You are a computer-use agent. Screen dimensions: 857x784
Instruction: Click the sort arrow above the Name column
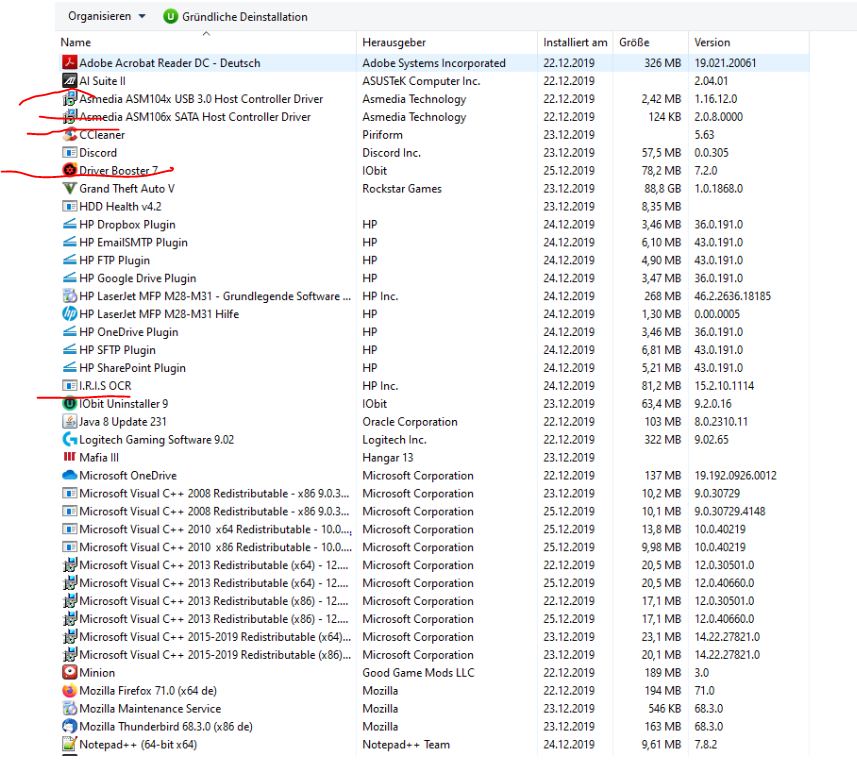pyautogui.click(x=206, y=34)
